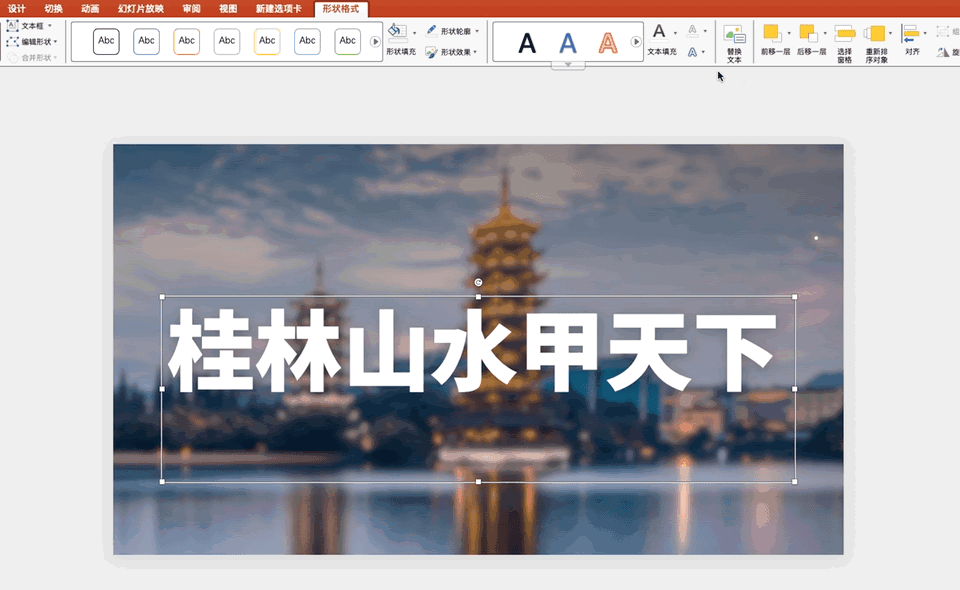Expand the WordArt styles gallery arrow
Viewport: 960px width, 590px height.
click(x=636, y=42)
